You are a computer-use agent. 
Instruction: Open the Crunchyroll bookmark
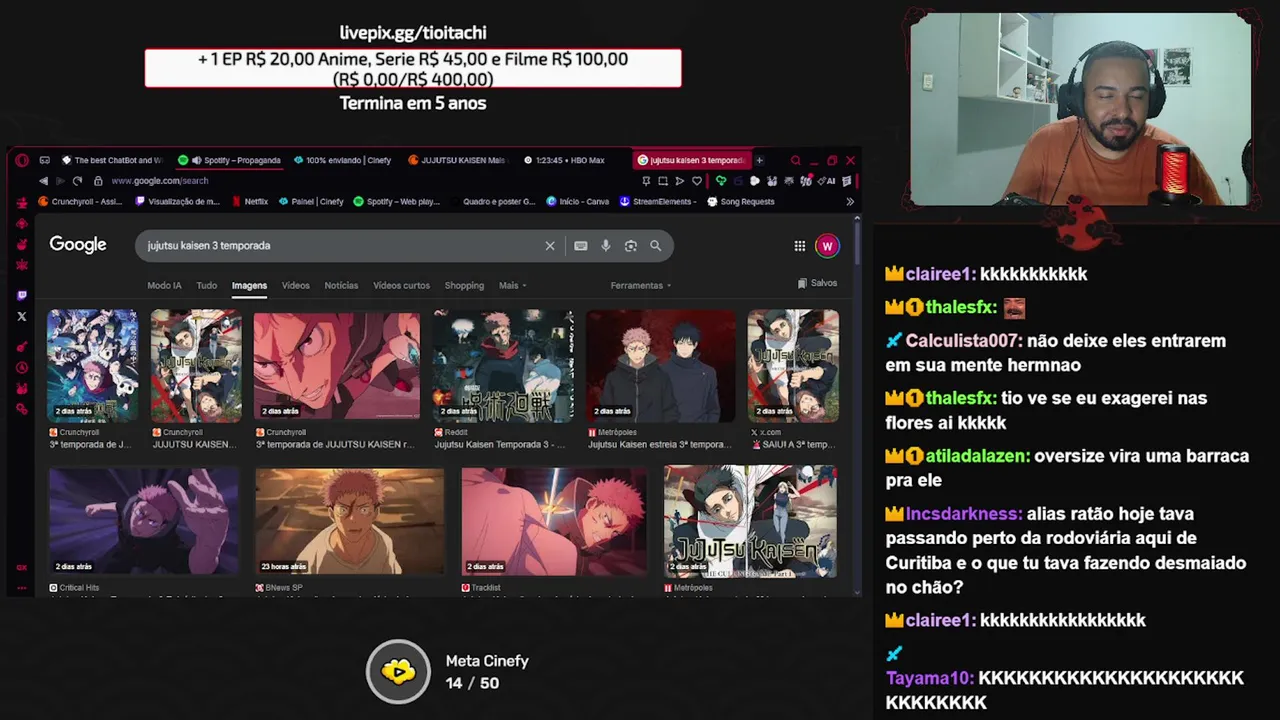pos(80,202)
